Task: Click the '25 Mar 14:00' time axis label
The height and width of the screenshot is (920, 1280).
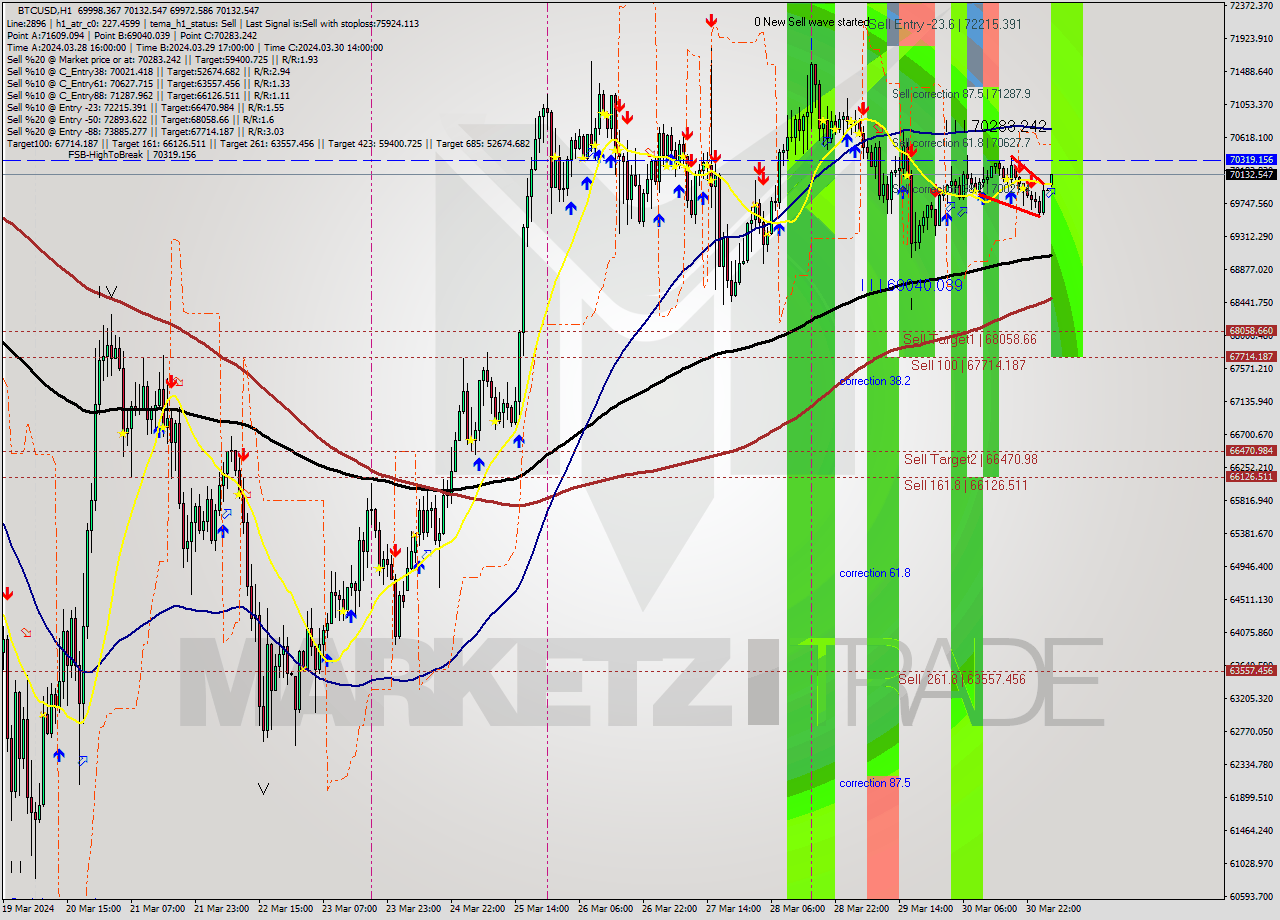Action: click(541, 909)
